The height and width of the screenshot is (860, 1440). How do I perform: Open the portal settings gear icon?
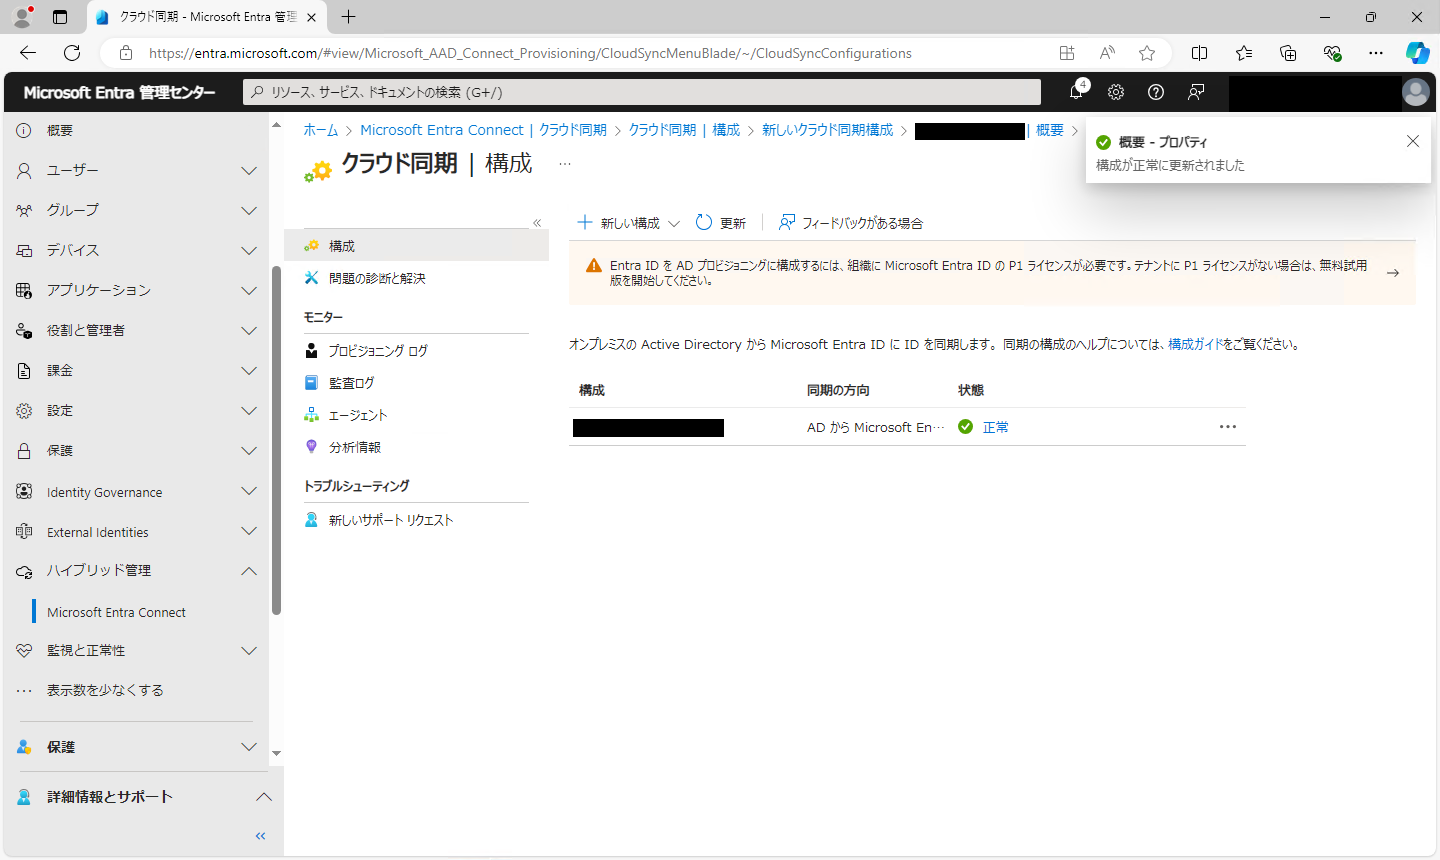point(1116,92)
